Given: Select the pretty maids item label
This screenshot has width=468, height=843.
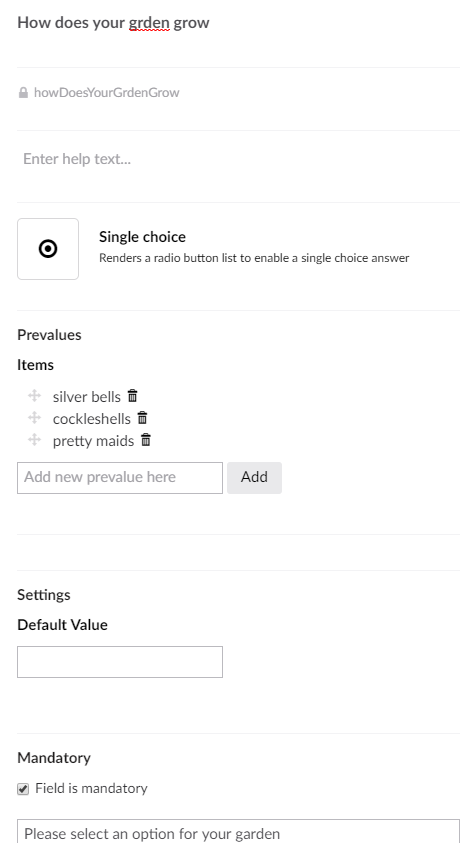Looking at the screenshot, I should click(93, 441).
